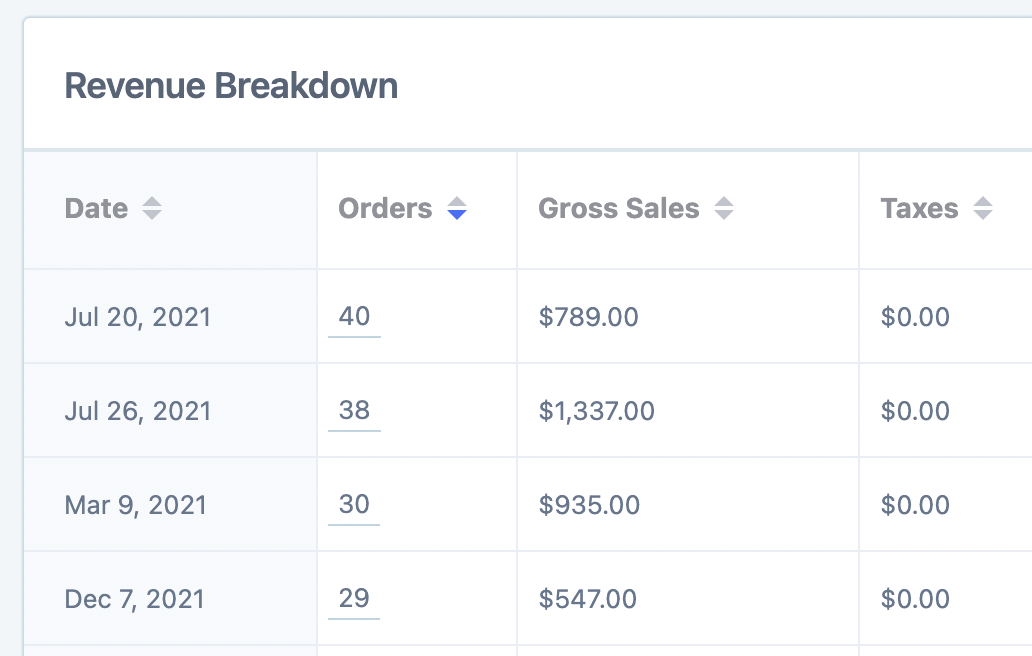Select the underlined 30 orders value
The height and width of the screenshot is (656, 1032).
(x=353, y=504)
